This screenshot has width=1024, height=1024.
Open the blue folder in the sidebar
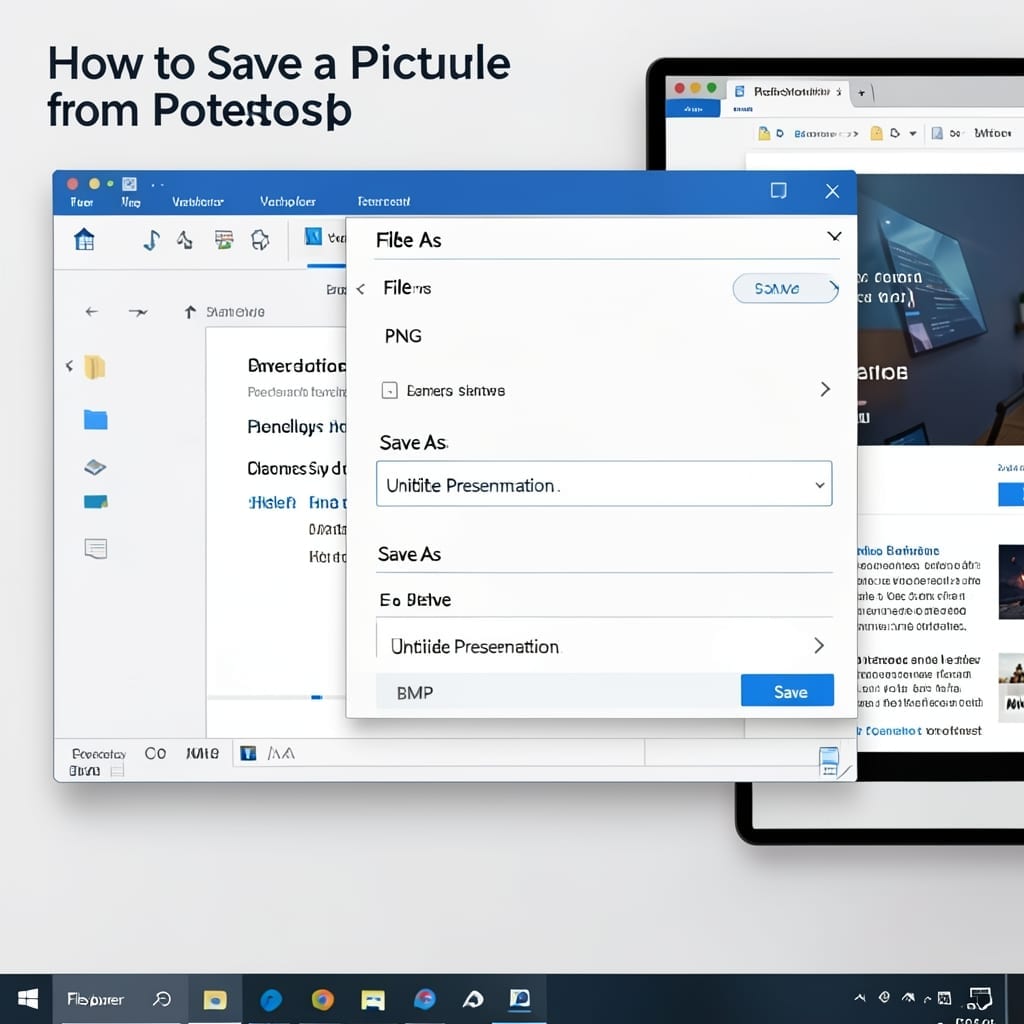point(95,419)
